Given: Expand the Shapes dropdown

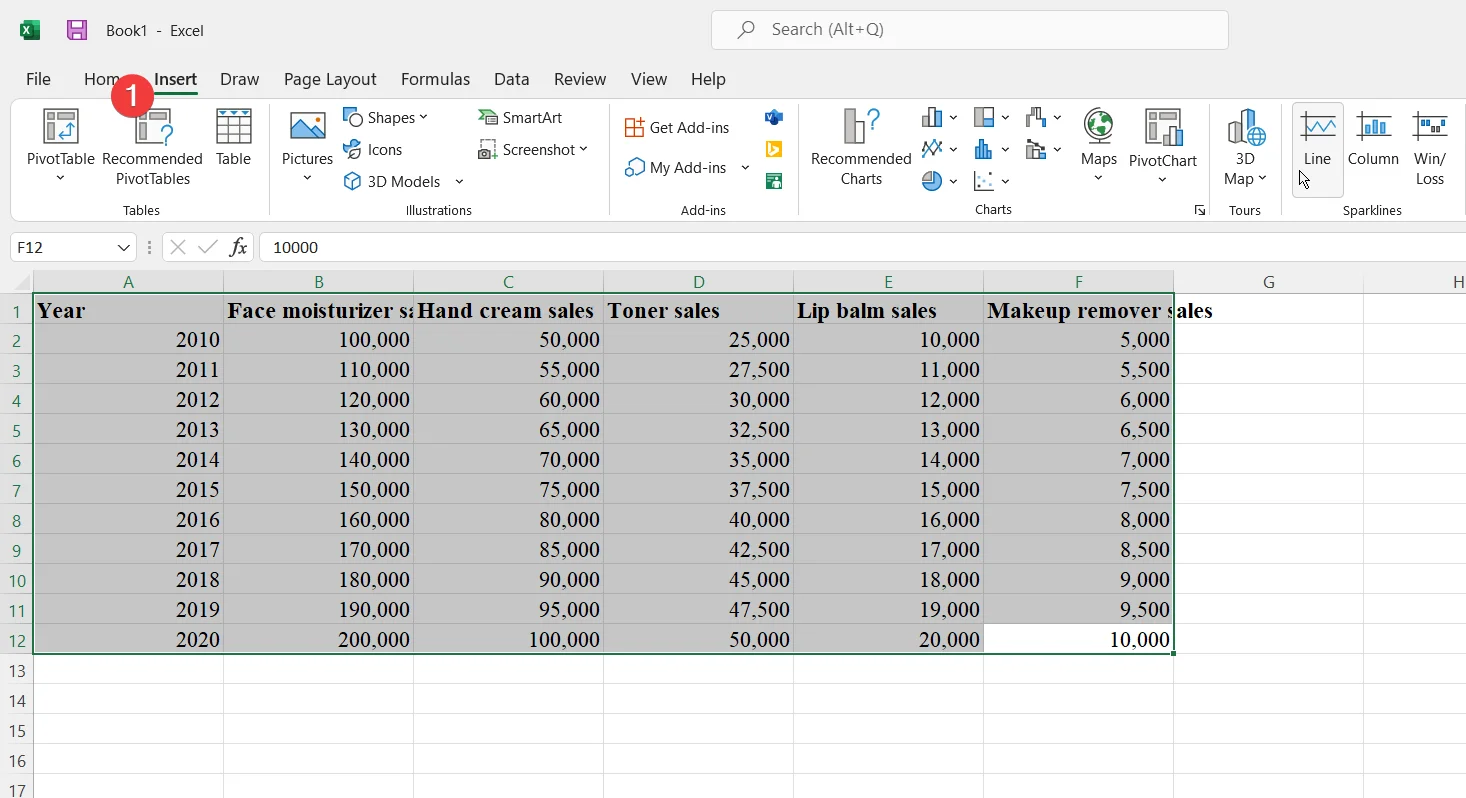Looking at the screenshot, I should coord(423,117).
